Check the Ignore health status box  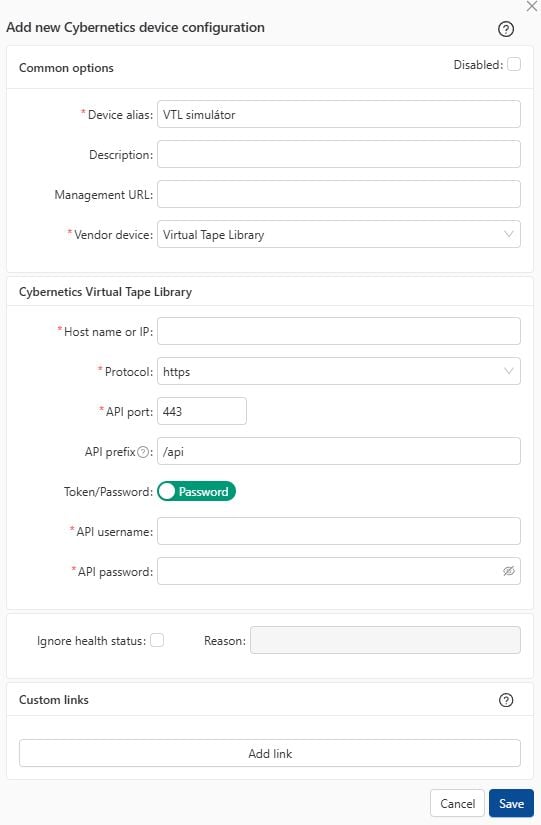coord(157,640)
